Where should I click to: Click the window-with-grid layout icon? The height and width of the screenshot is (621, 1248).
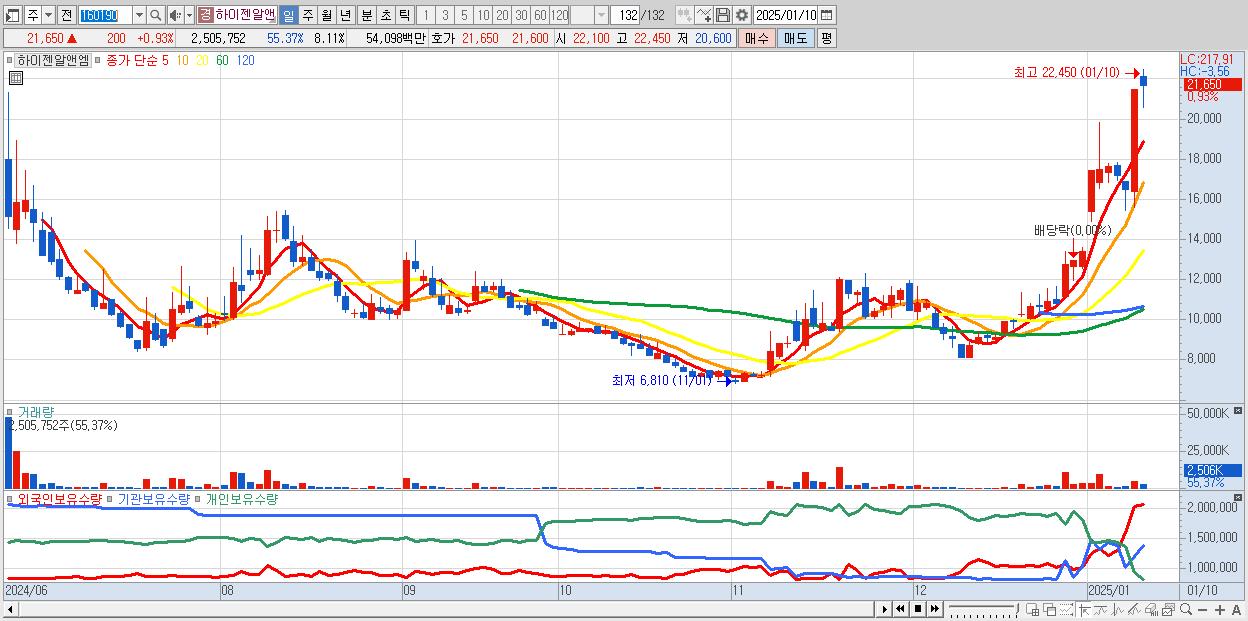click(1033, 609)
